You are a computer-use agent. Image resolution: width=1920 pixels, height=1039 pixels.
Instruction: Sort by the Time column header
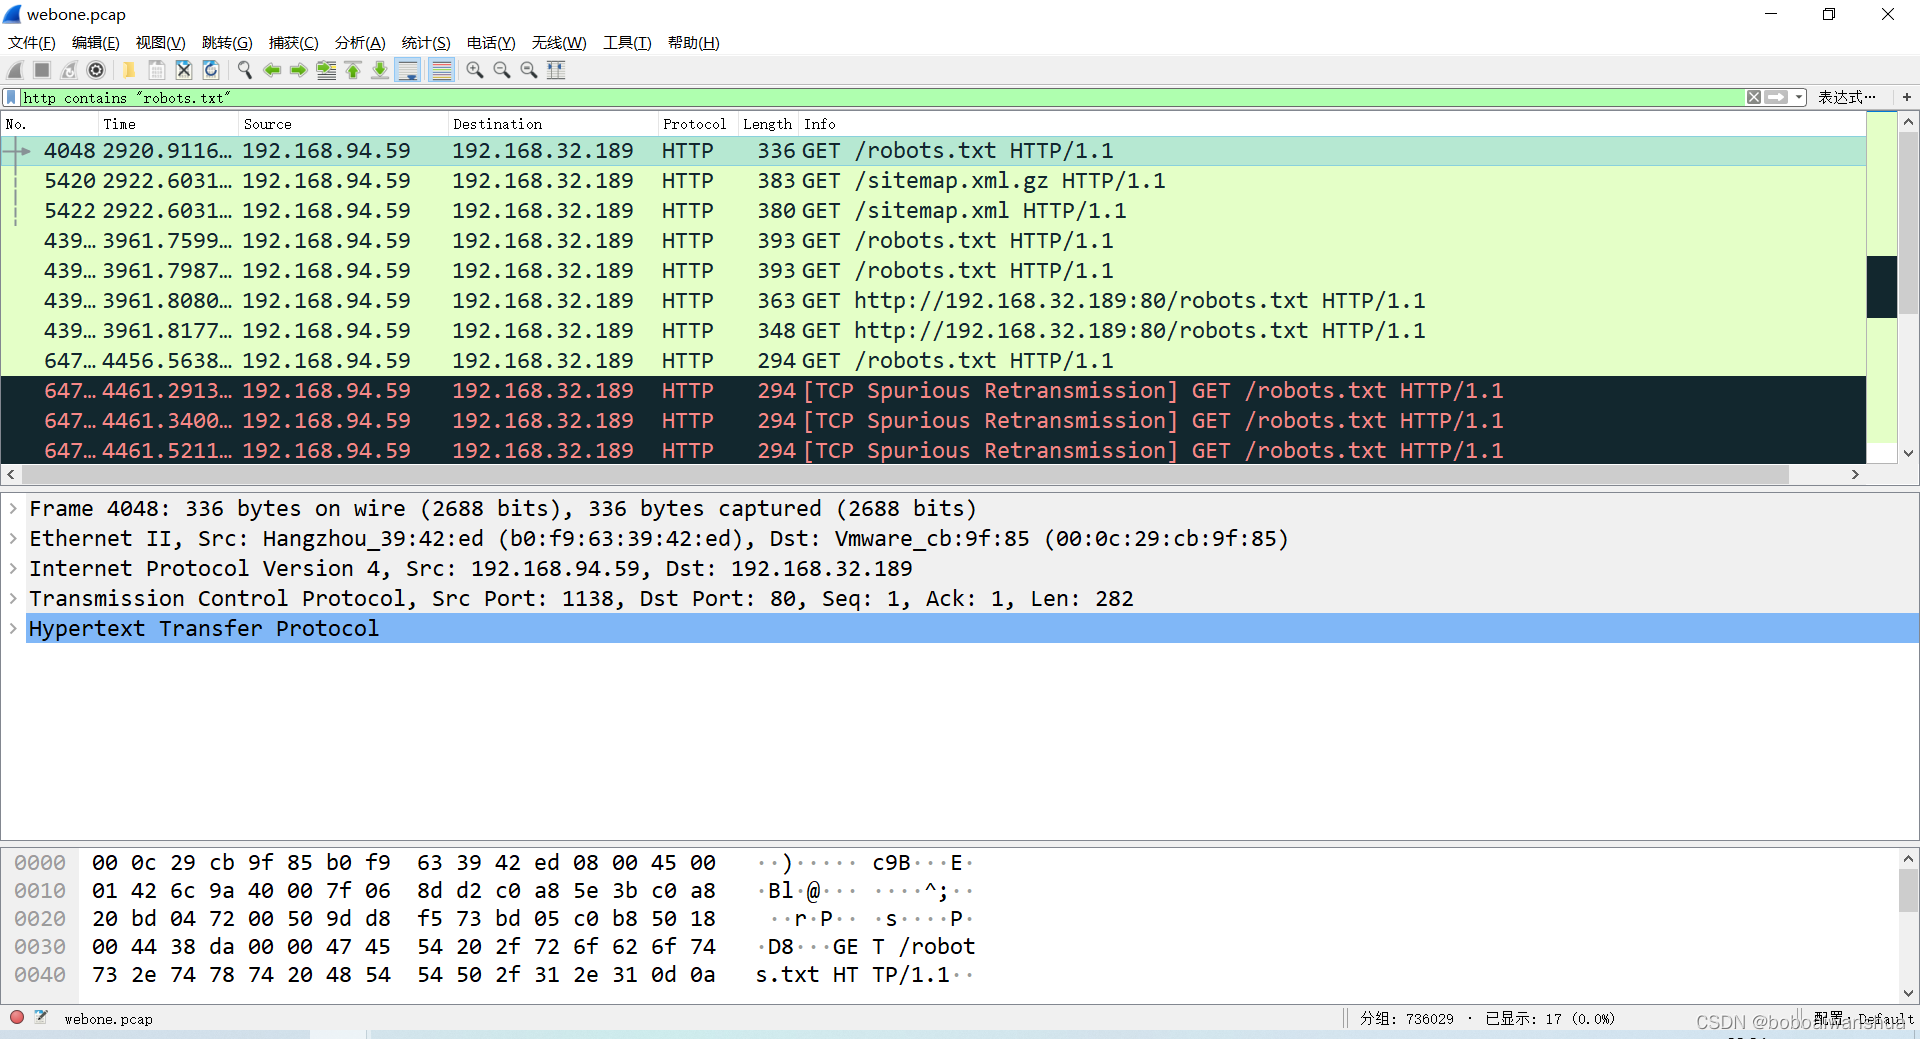click(169, 124)
